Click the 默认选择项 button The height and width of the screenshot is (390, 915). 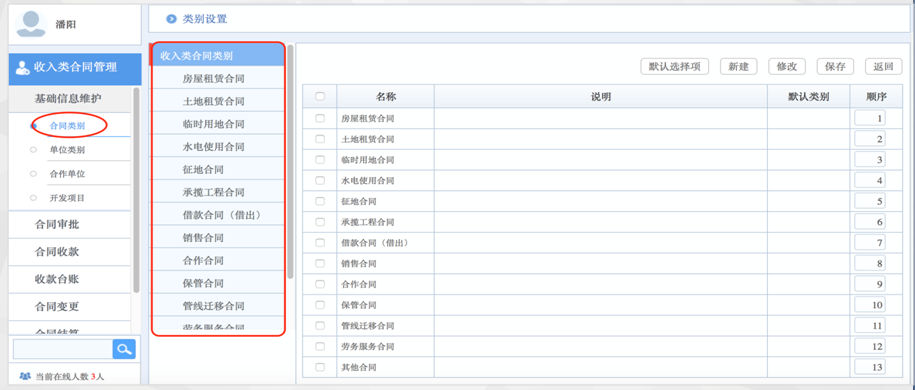coord(675,67)
